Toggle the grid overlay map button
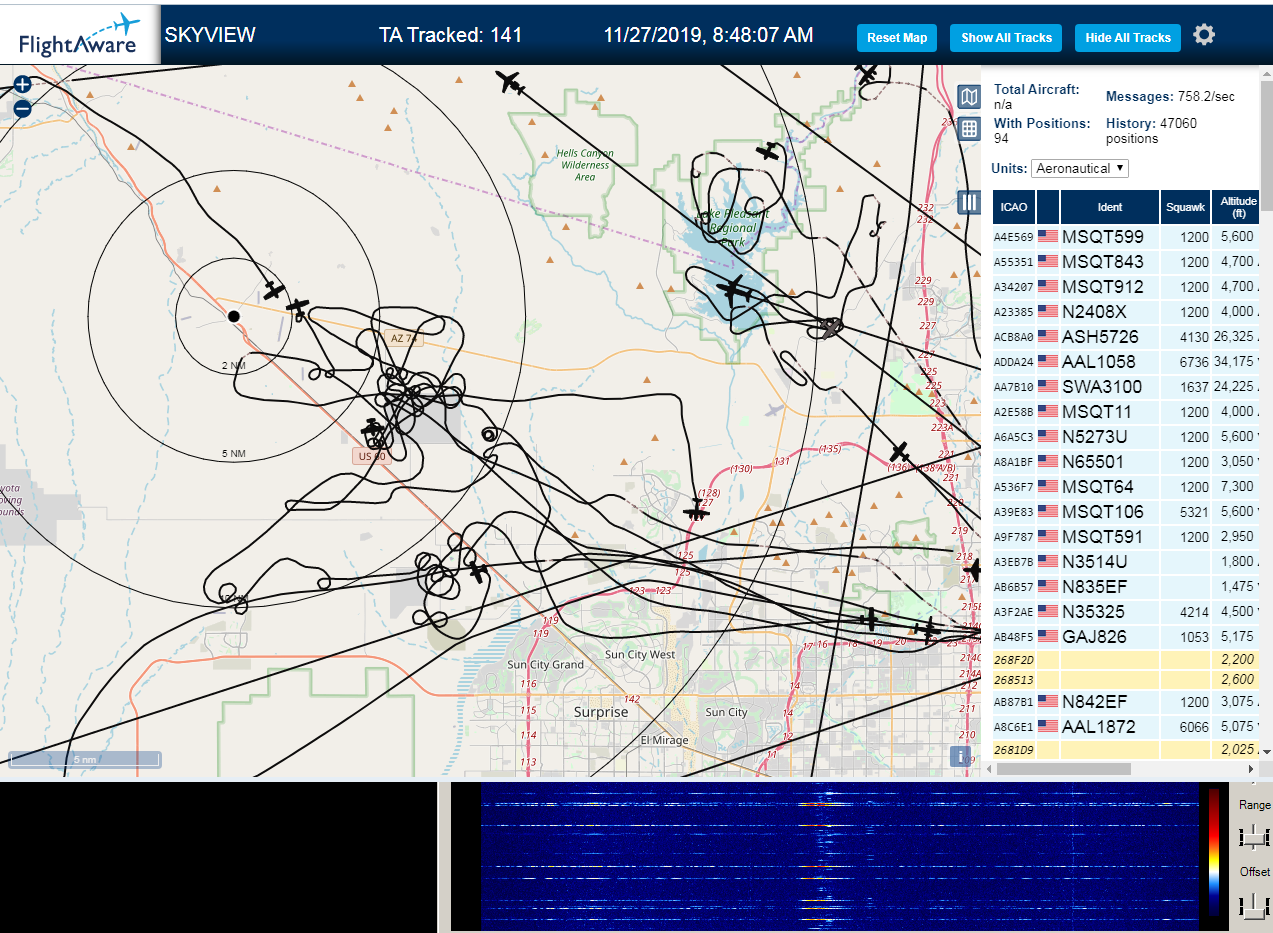The image size is (1273, 933). click(968, 128)
